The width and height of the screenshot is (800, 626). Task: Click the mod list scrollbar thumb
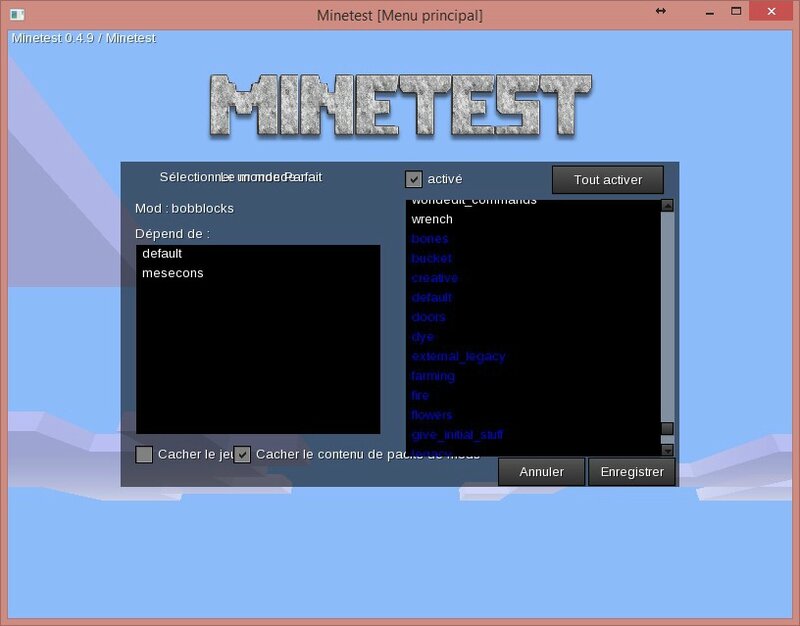[x=667, y=428]
